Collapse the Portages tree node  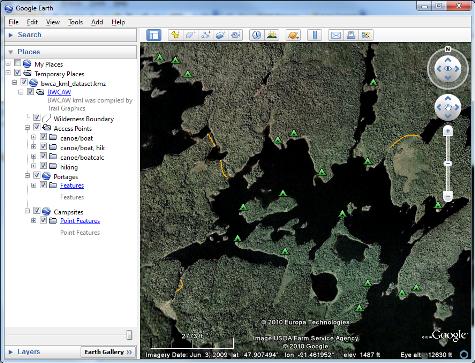[x=27, y=176]
